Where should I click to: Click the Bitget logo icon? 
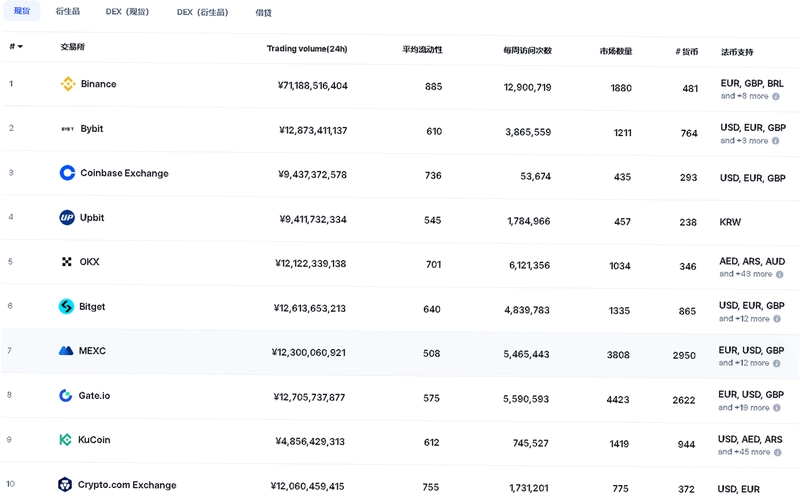pos(66,306)
